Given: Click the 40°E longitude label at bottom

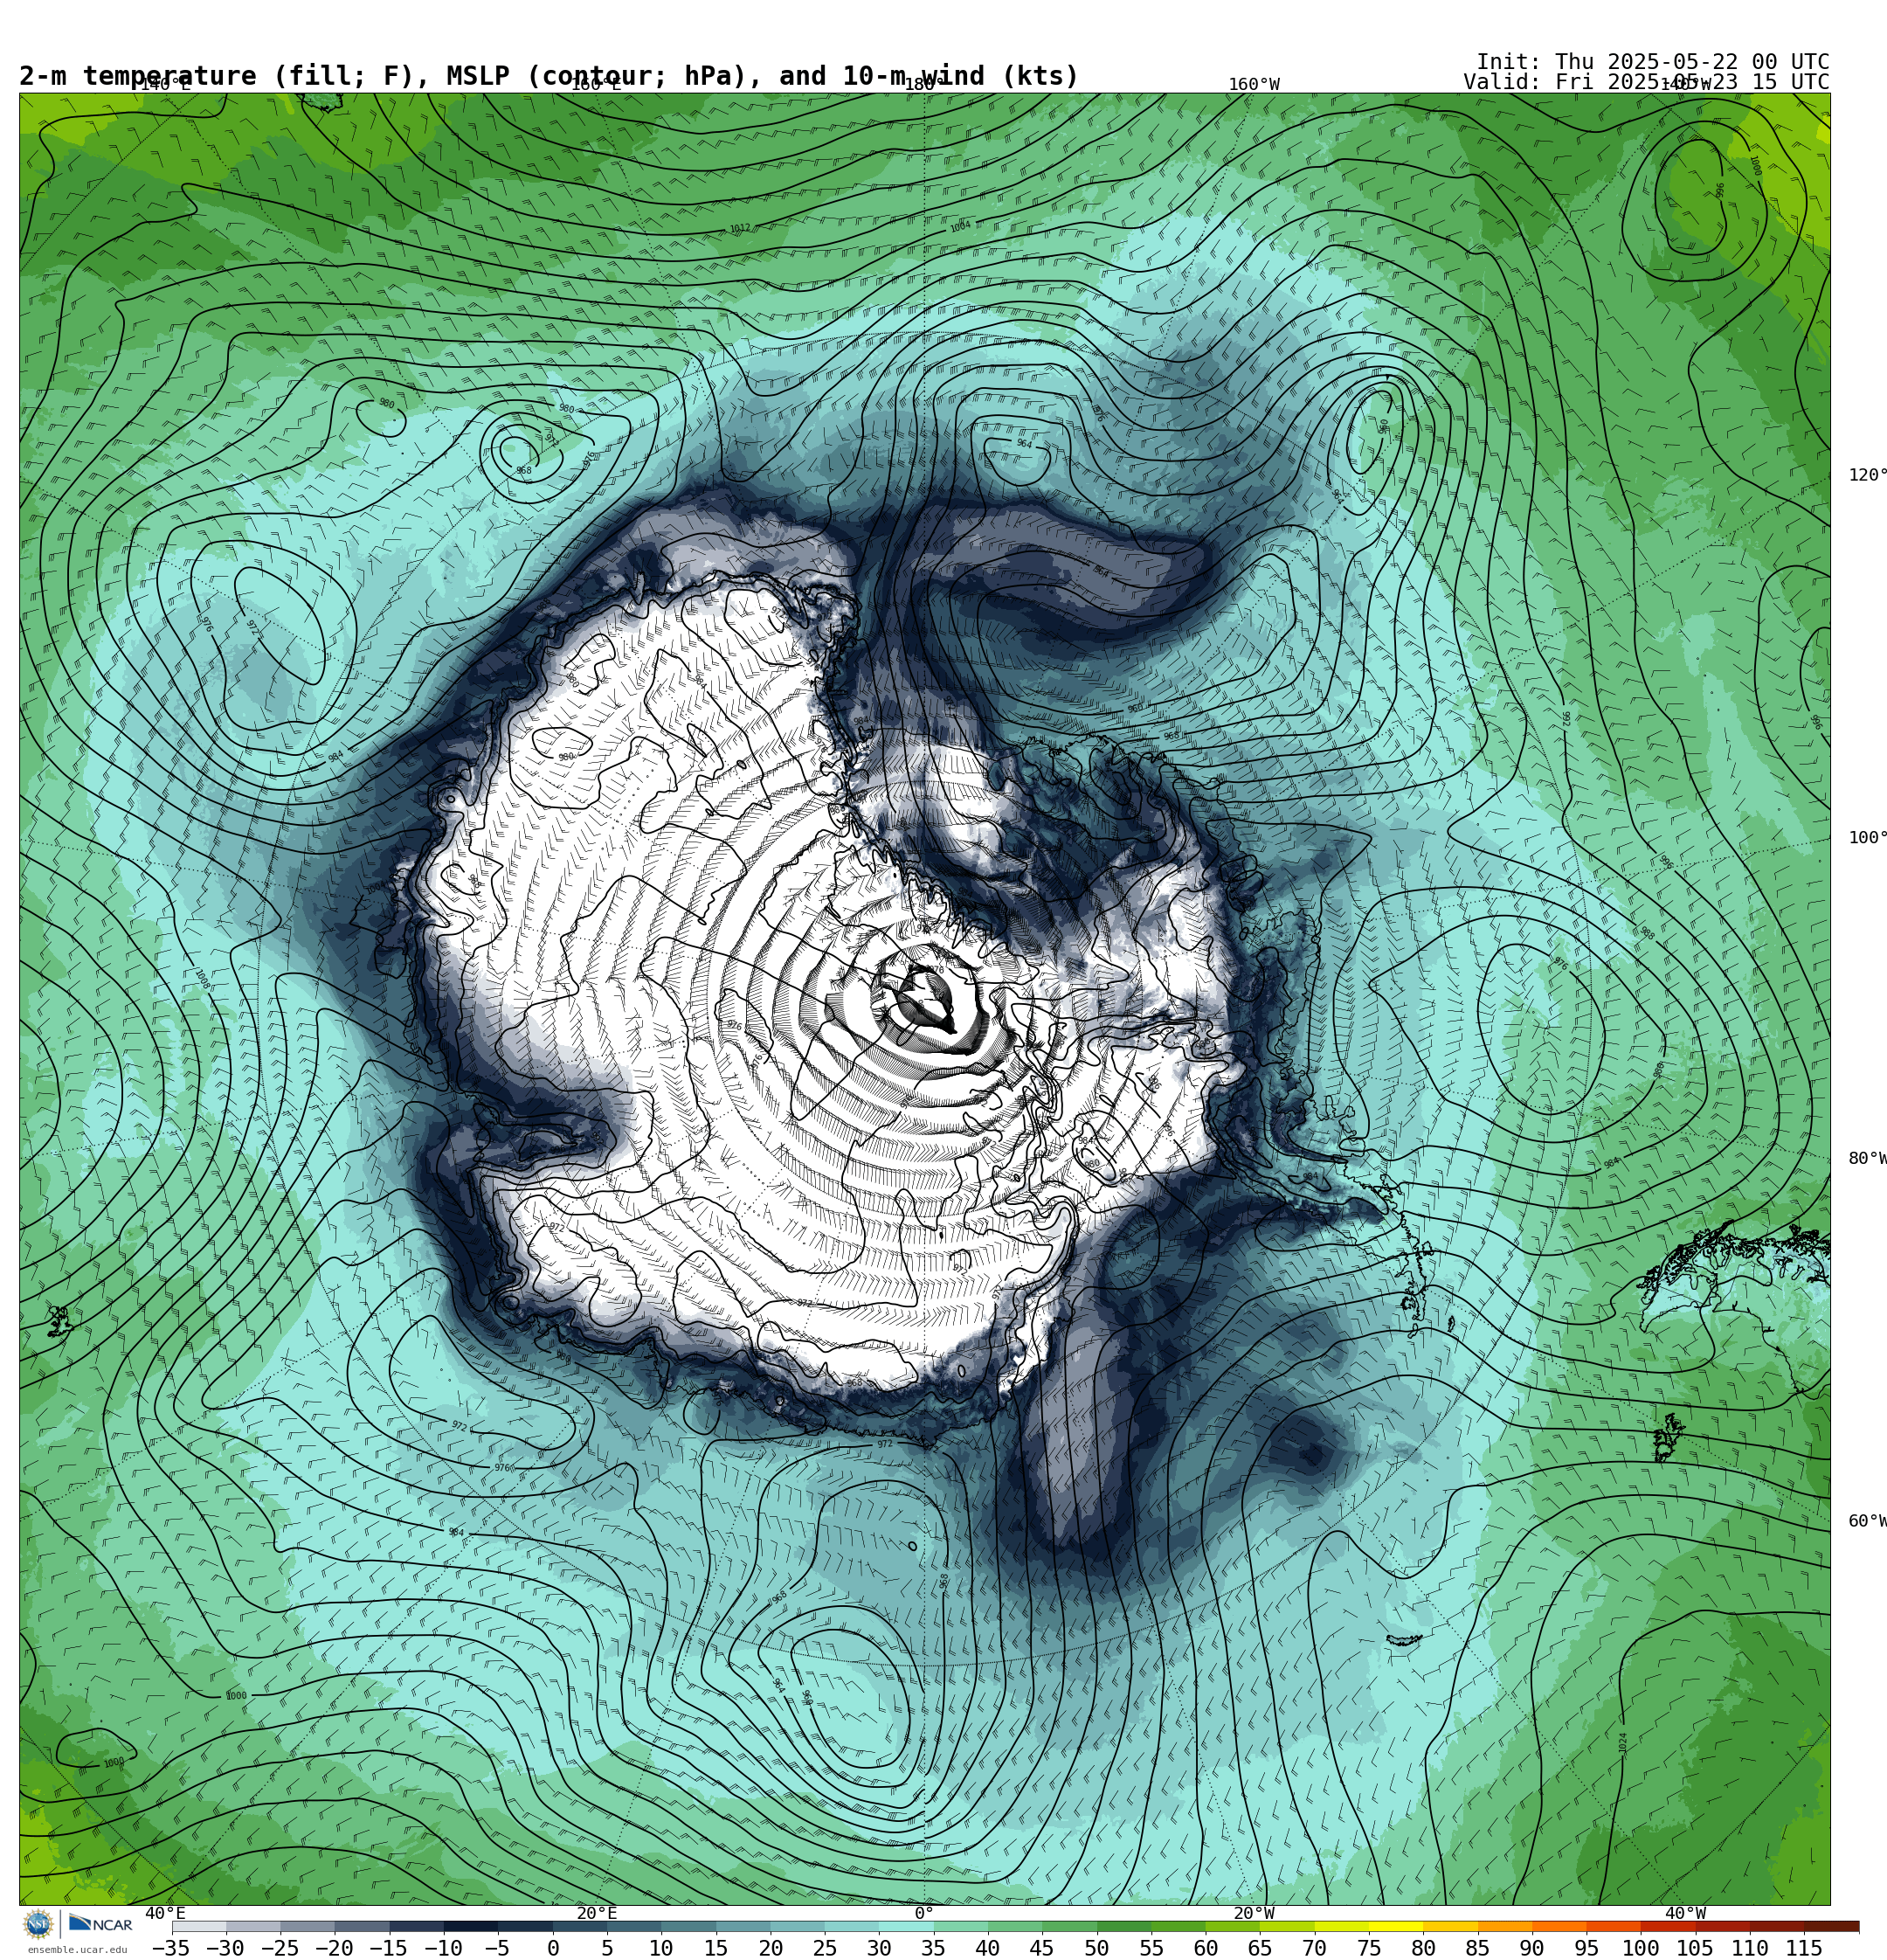Looking at the screenshot, I should [x=165, y=1913].
